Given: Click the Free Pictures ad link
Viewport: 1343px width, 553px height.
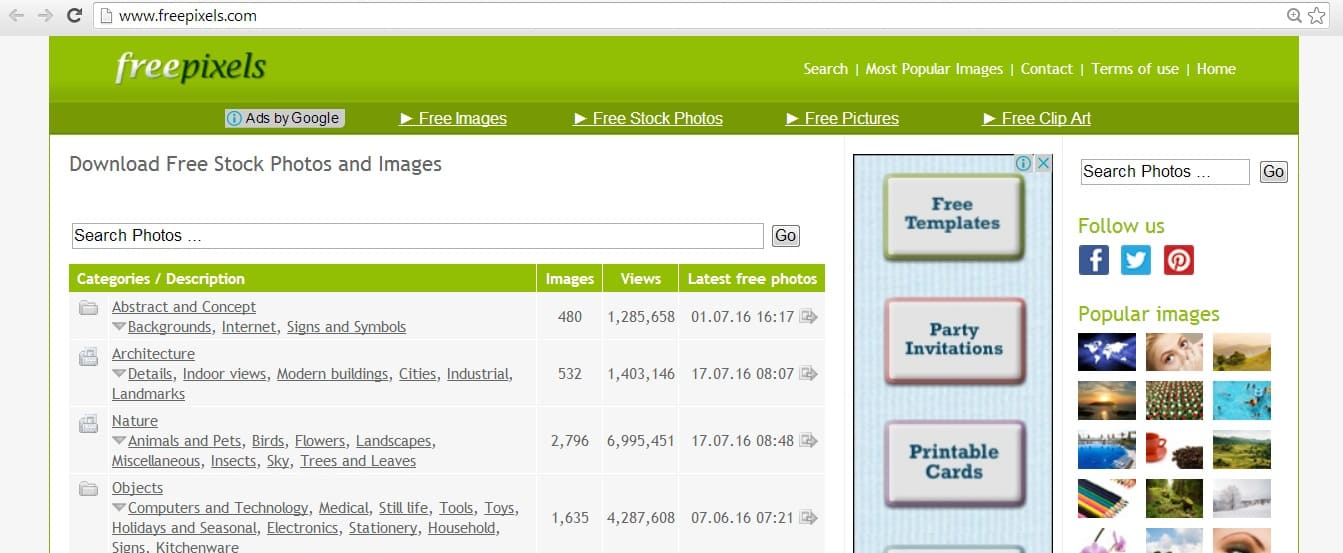Looking at the screenshot, I should point(842,118).
